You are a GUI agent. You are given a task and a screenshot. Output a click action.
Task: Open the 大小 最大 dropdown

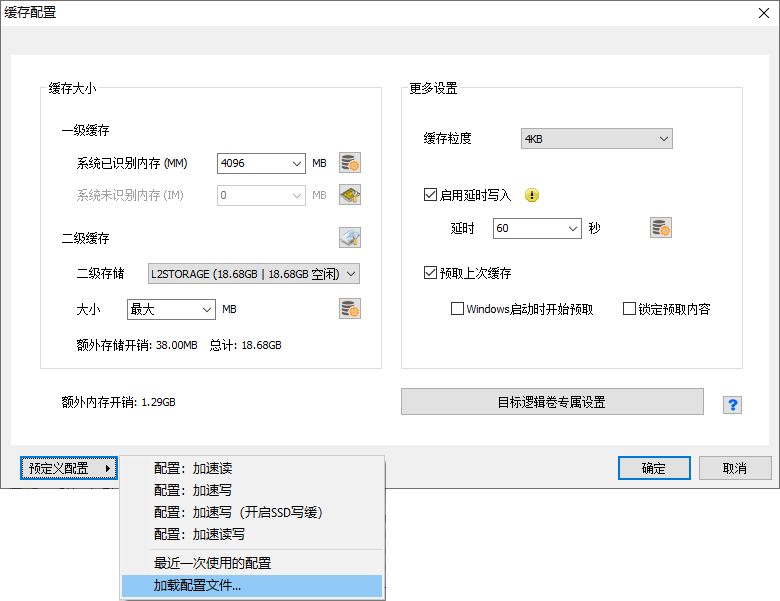(x=171, y=309)
